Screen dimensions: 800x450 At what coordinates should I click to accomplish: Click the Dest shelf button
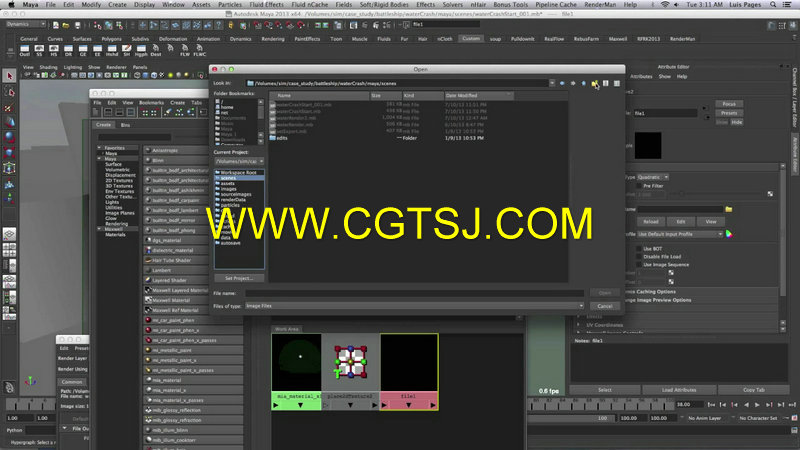click(x=156, y=50)
